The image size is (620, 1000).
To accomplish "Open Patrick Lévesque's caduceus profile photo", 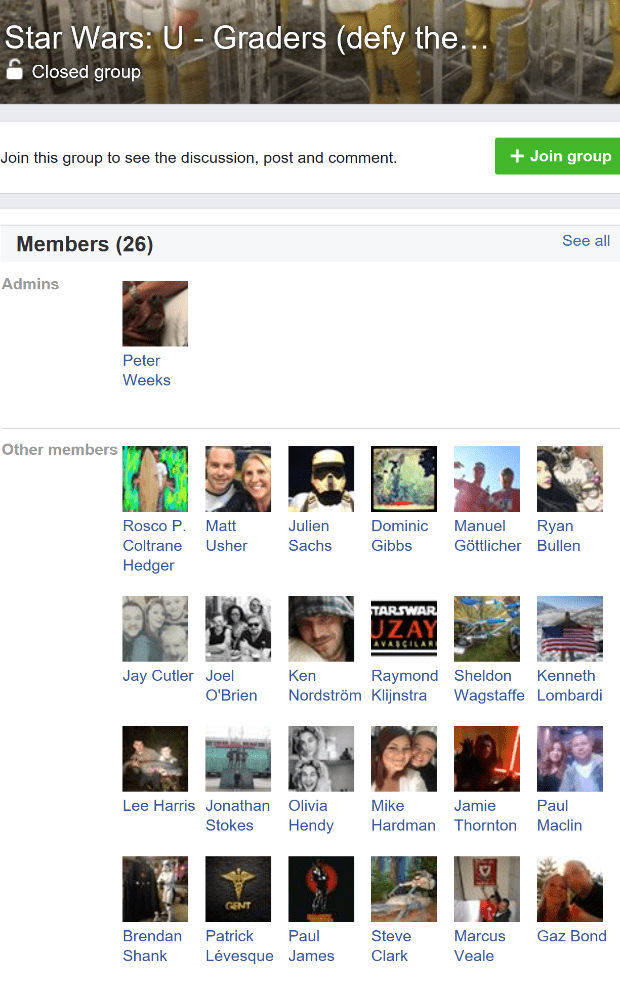I will coord(238,889).
